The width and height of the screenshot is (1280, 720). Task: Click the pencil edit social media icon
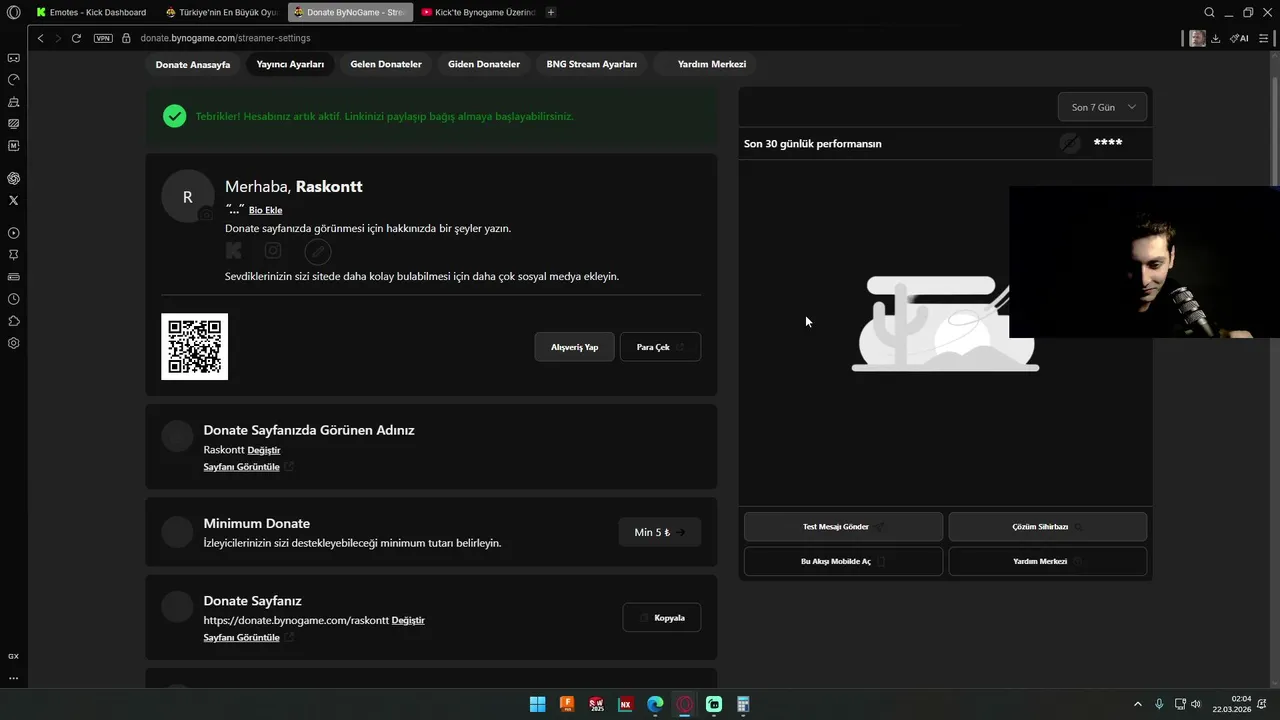click(x=317, y=251)
